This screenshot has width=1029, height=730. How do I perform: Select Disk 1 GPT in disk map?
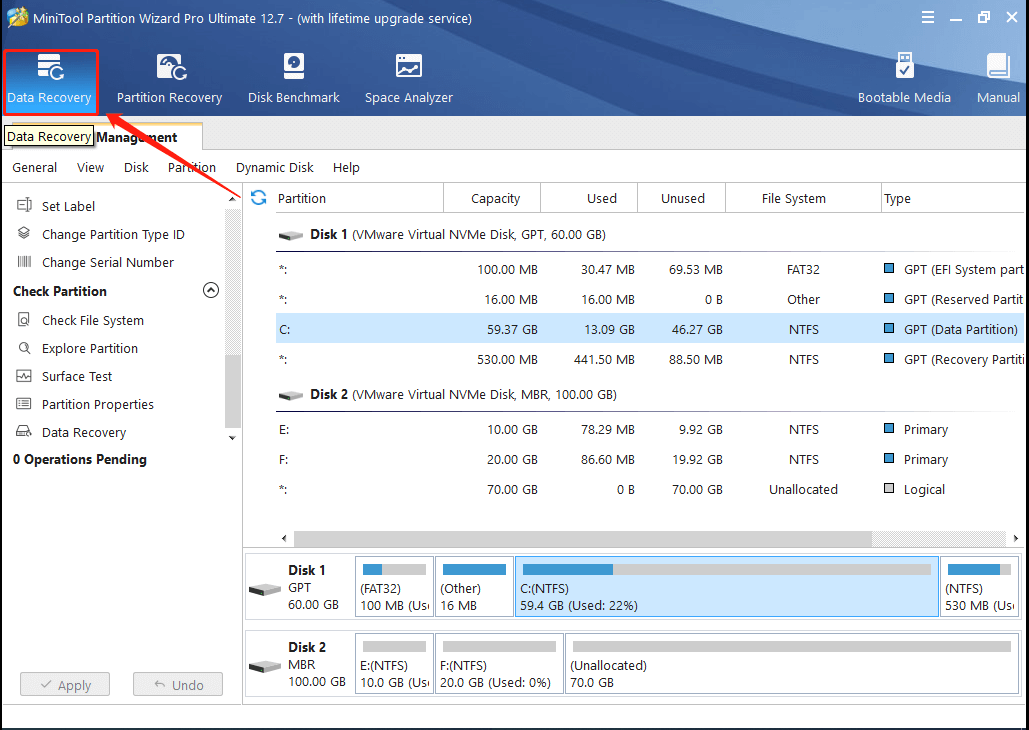[x=299, y=587]
